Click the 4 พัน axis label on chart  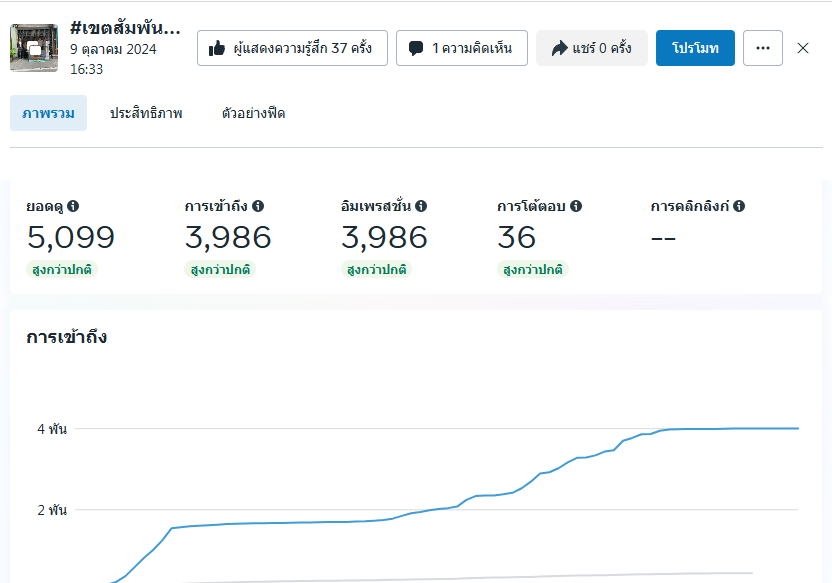pyautogui.click(x=52, y=429)
